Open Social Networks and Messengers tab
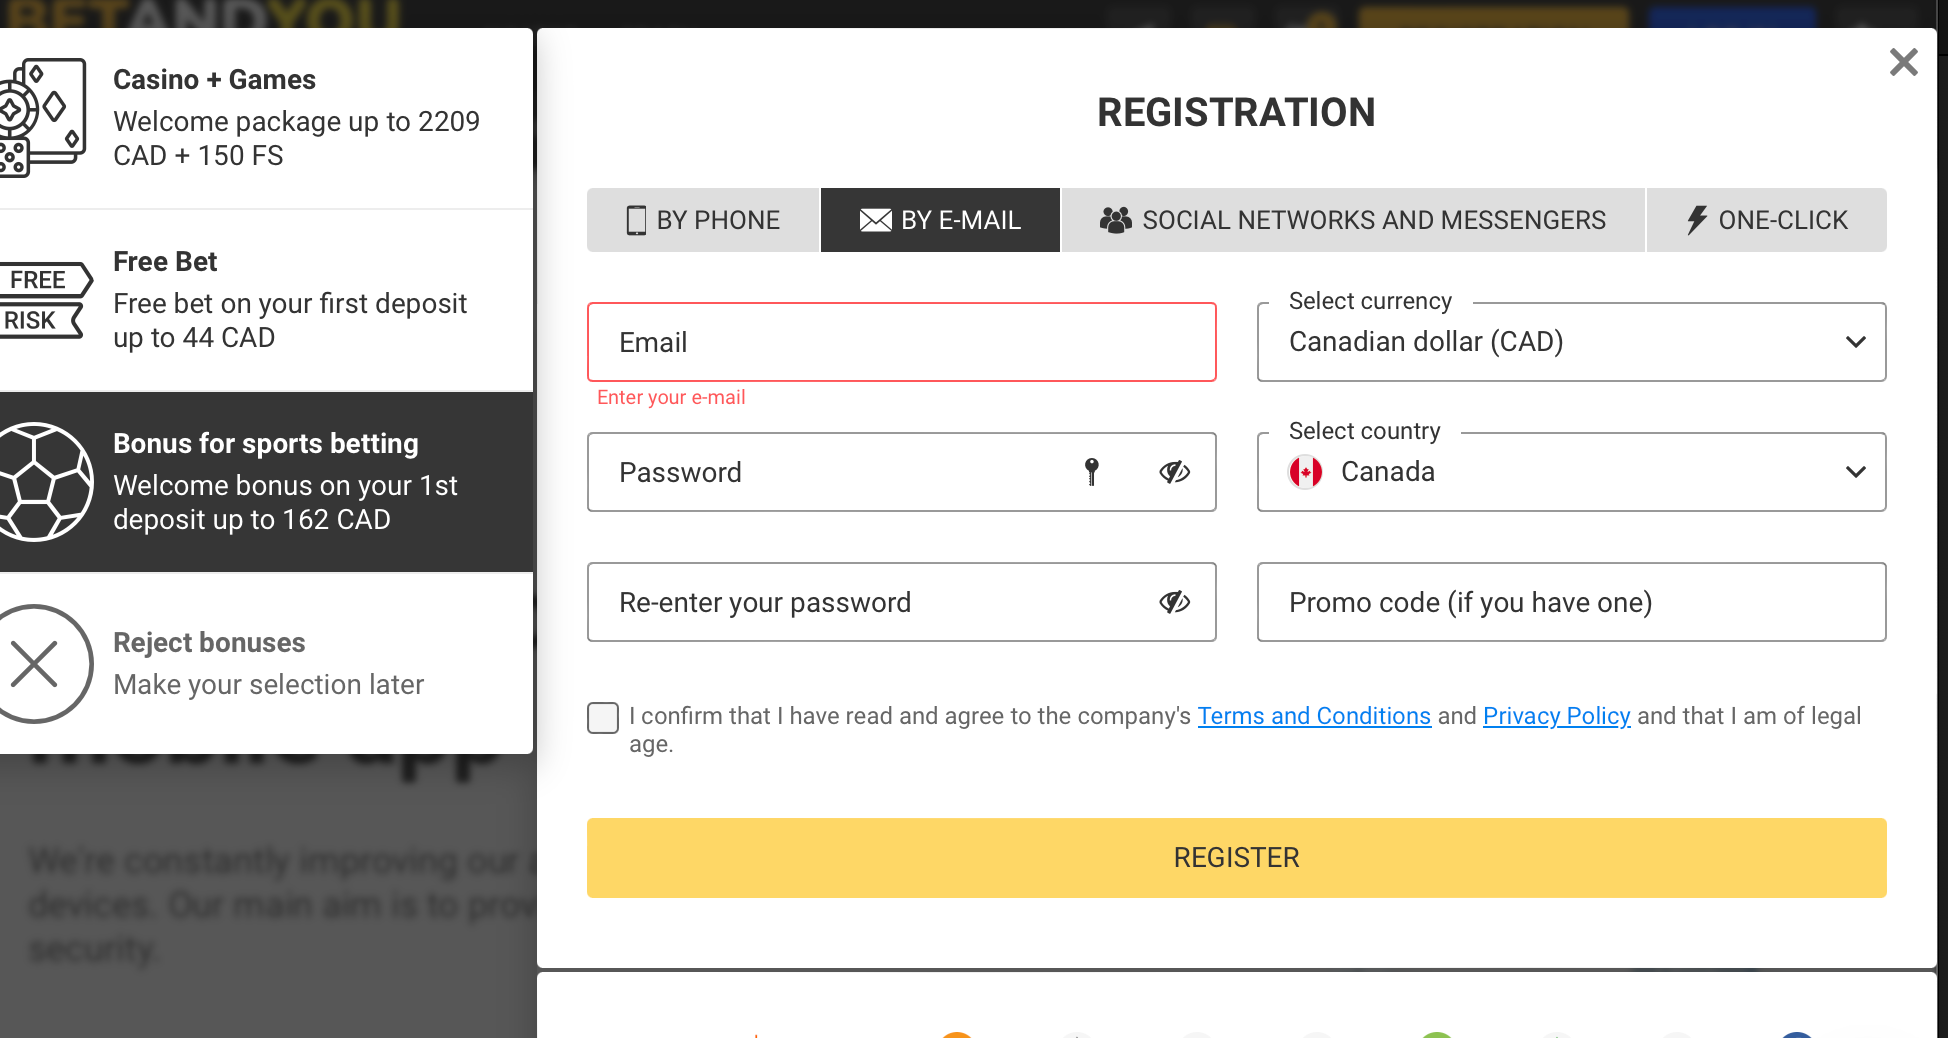This screenshot has height=1038, width=1948. pos(1352,220)
